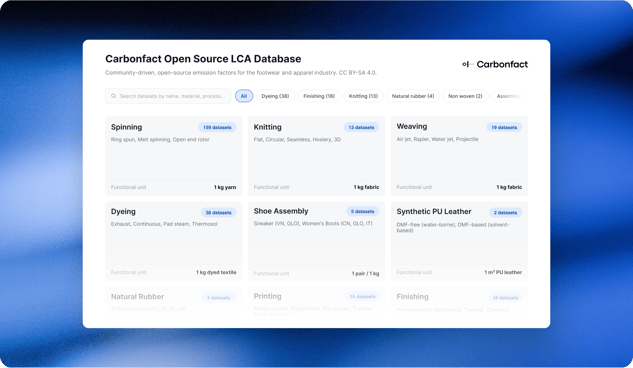
Task: Open the Knitting card title
Action: pos(268,127)
